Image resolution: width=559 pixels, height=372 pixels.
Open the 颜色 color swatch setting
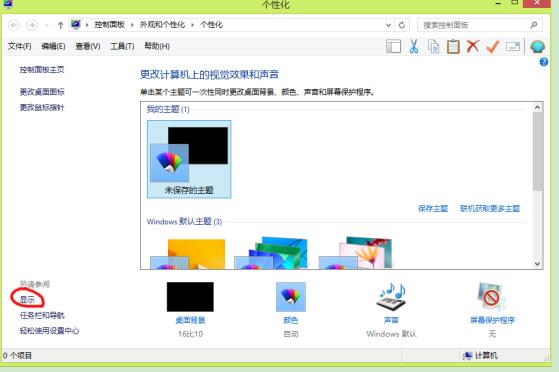pos(291,297)
